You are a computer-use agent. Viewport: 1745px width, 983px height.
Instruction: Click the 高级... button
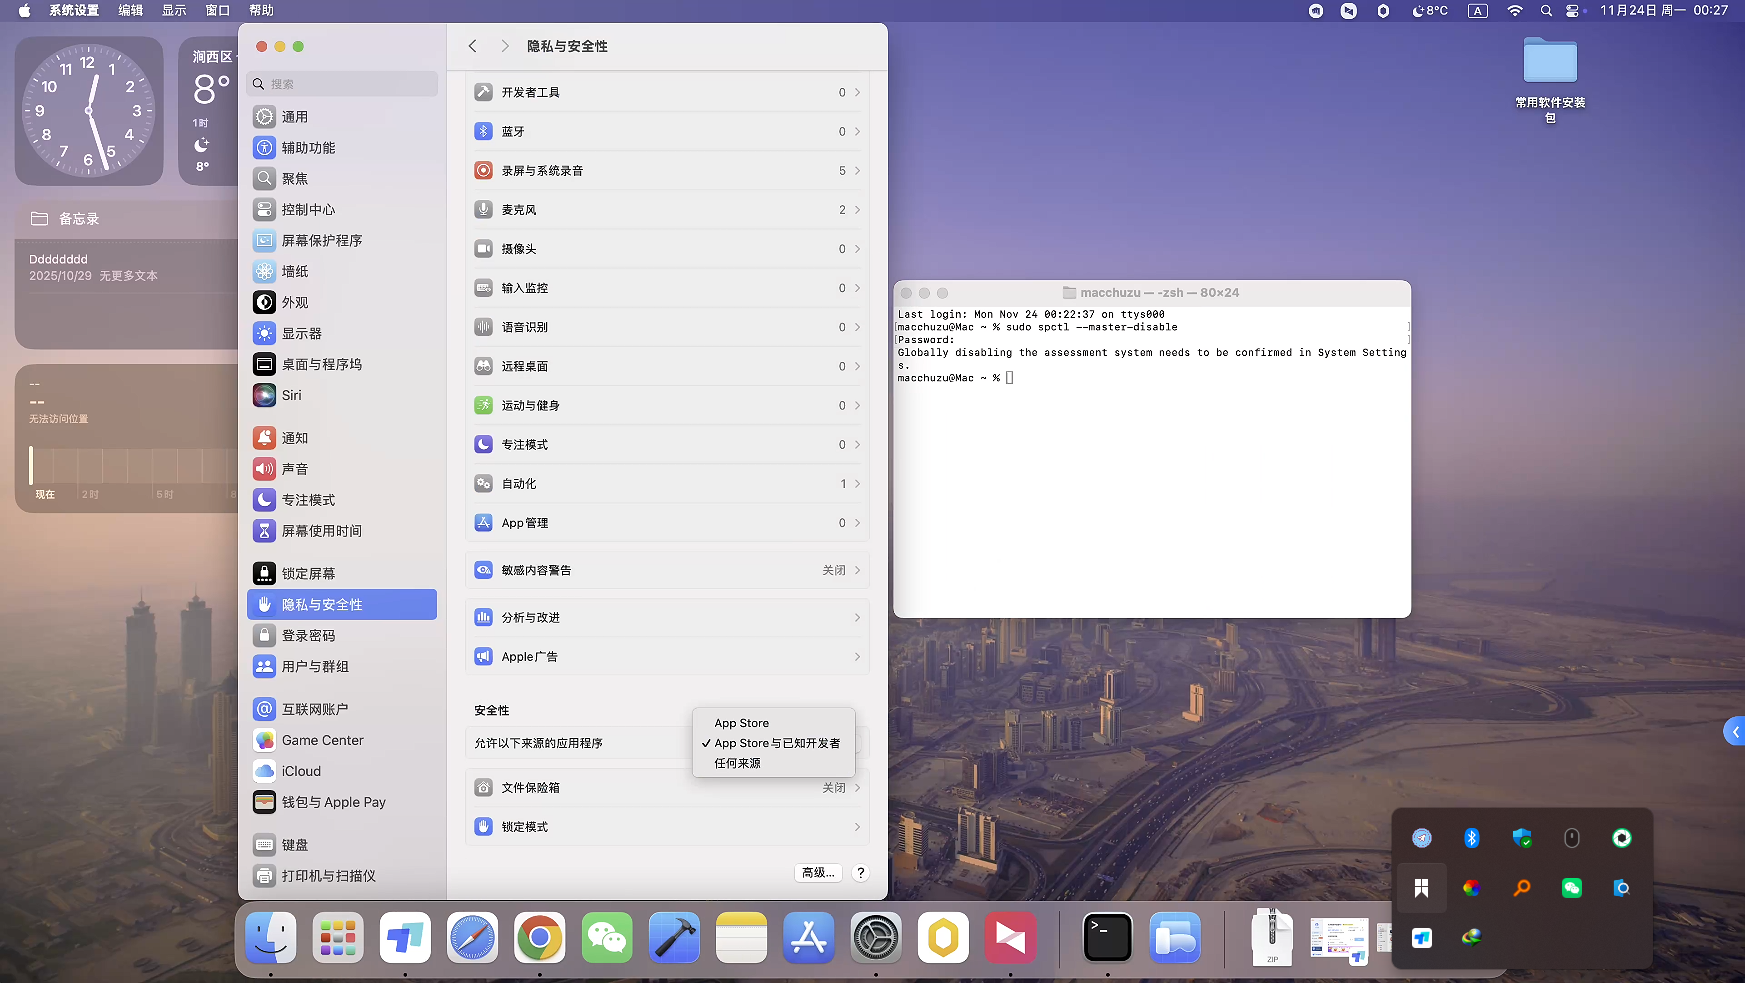(x=817, y=873)
